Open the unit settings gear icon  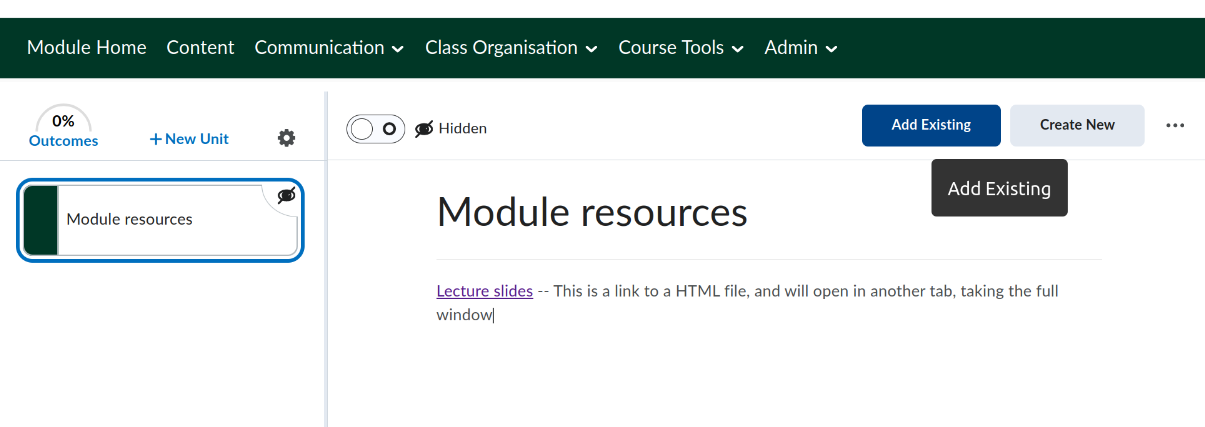[x=286, y=138]
